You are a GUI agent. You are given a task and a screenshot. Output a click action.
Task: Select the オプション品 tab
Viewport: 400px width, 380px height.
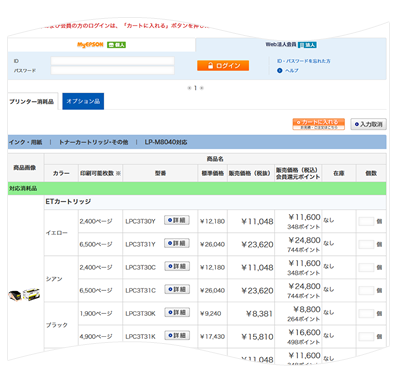pyautogui.click(x=83, y=101)
